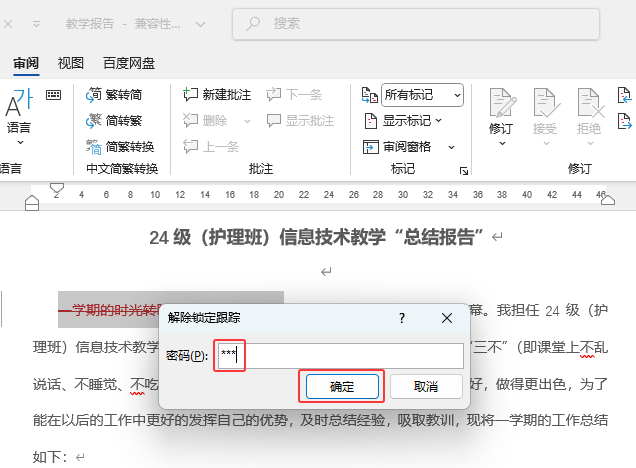Click the Reject (拒绝) change icon

click(590, 103)
